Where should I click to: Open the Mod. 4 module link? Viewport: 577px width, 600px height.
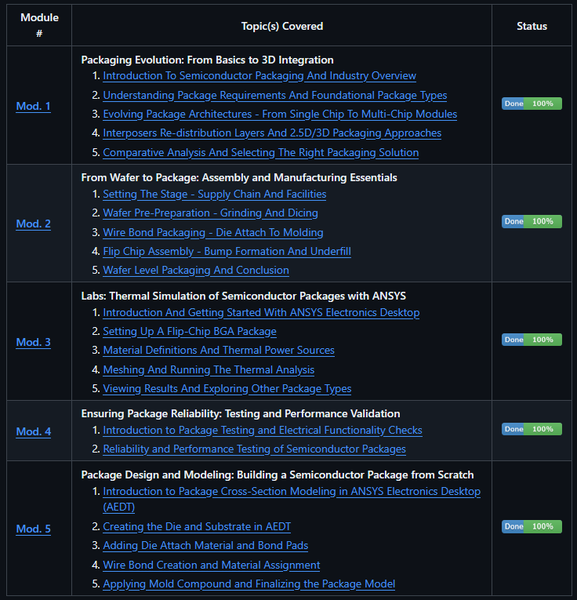(33, 431)
